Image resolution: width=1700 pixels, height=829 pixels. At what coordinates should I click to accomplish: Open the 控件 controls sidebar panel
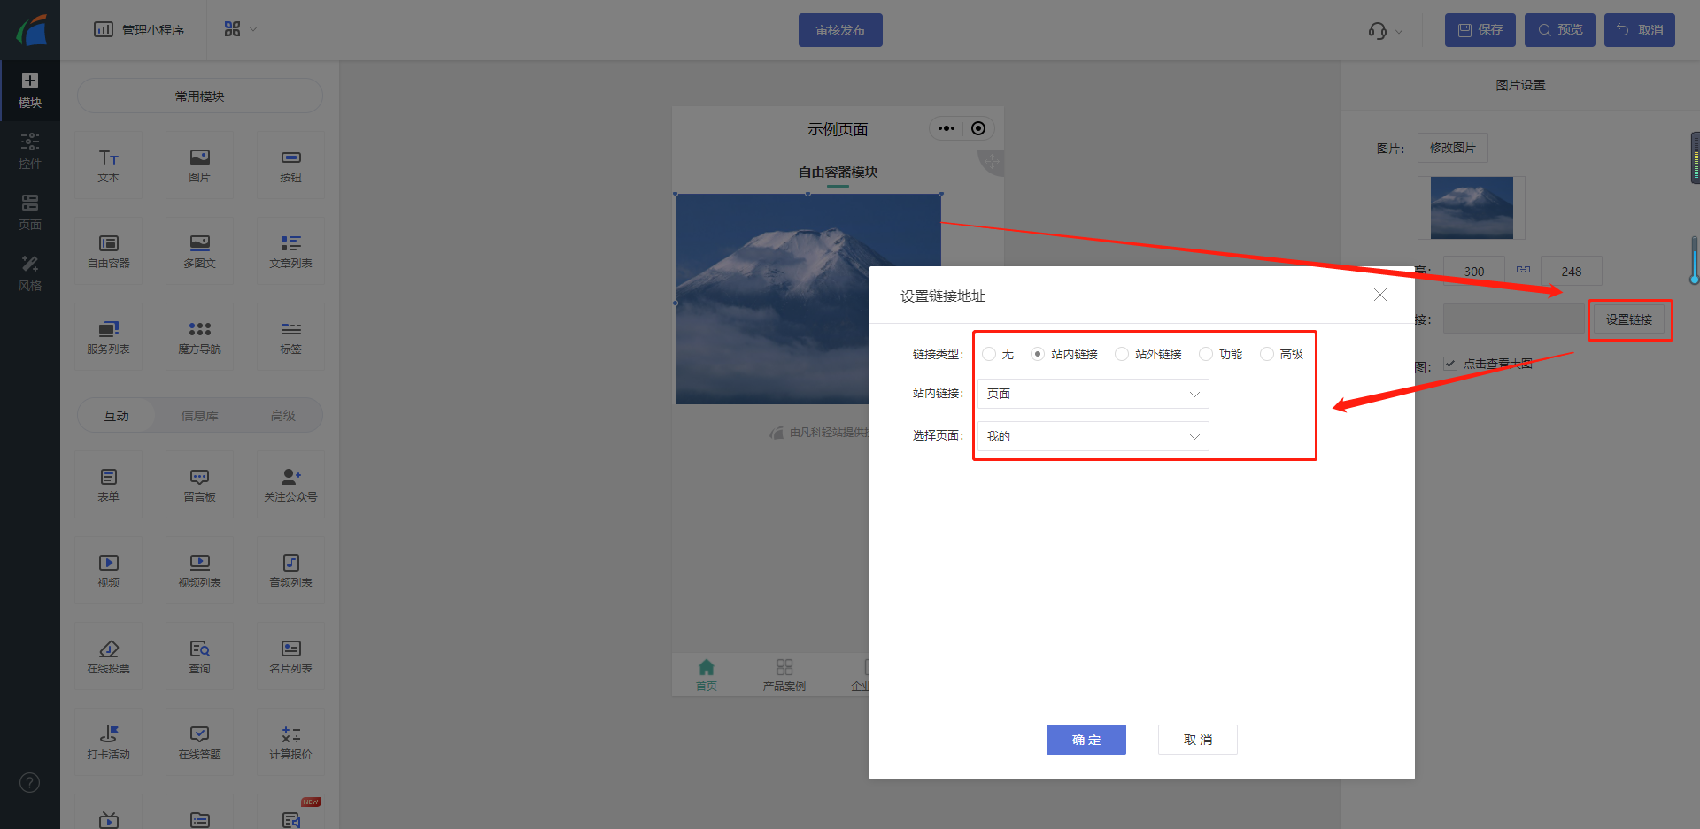(30, 151)
